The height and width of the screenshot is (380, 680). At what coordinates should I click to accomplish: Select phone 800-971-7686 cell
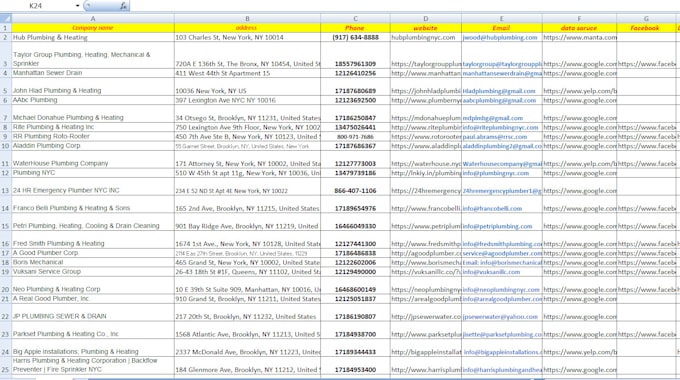pyautogui.click(x=355, y=137)
